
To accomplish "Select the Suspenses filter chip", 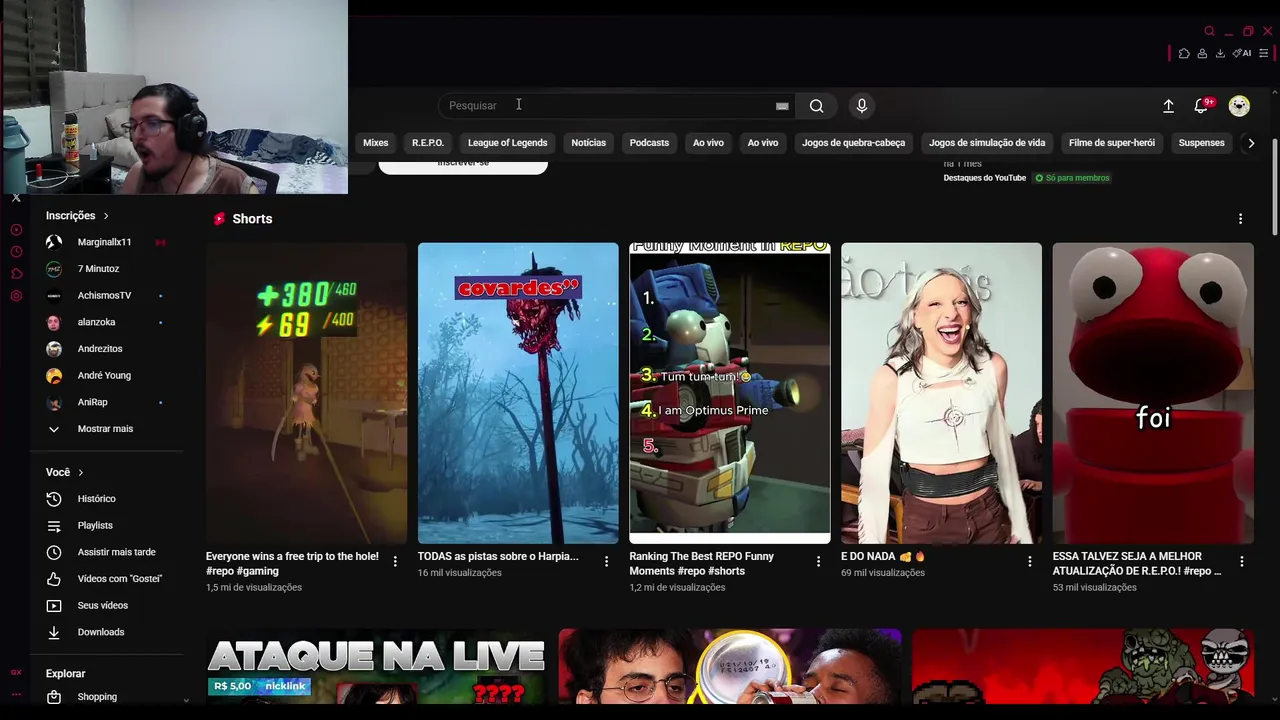I will click(x=1201, y=143).
